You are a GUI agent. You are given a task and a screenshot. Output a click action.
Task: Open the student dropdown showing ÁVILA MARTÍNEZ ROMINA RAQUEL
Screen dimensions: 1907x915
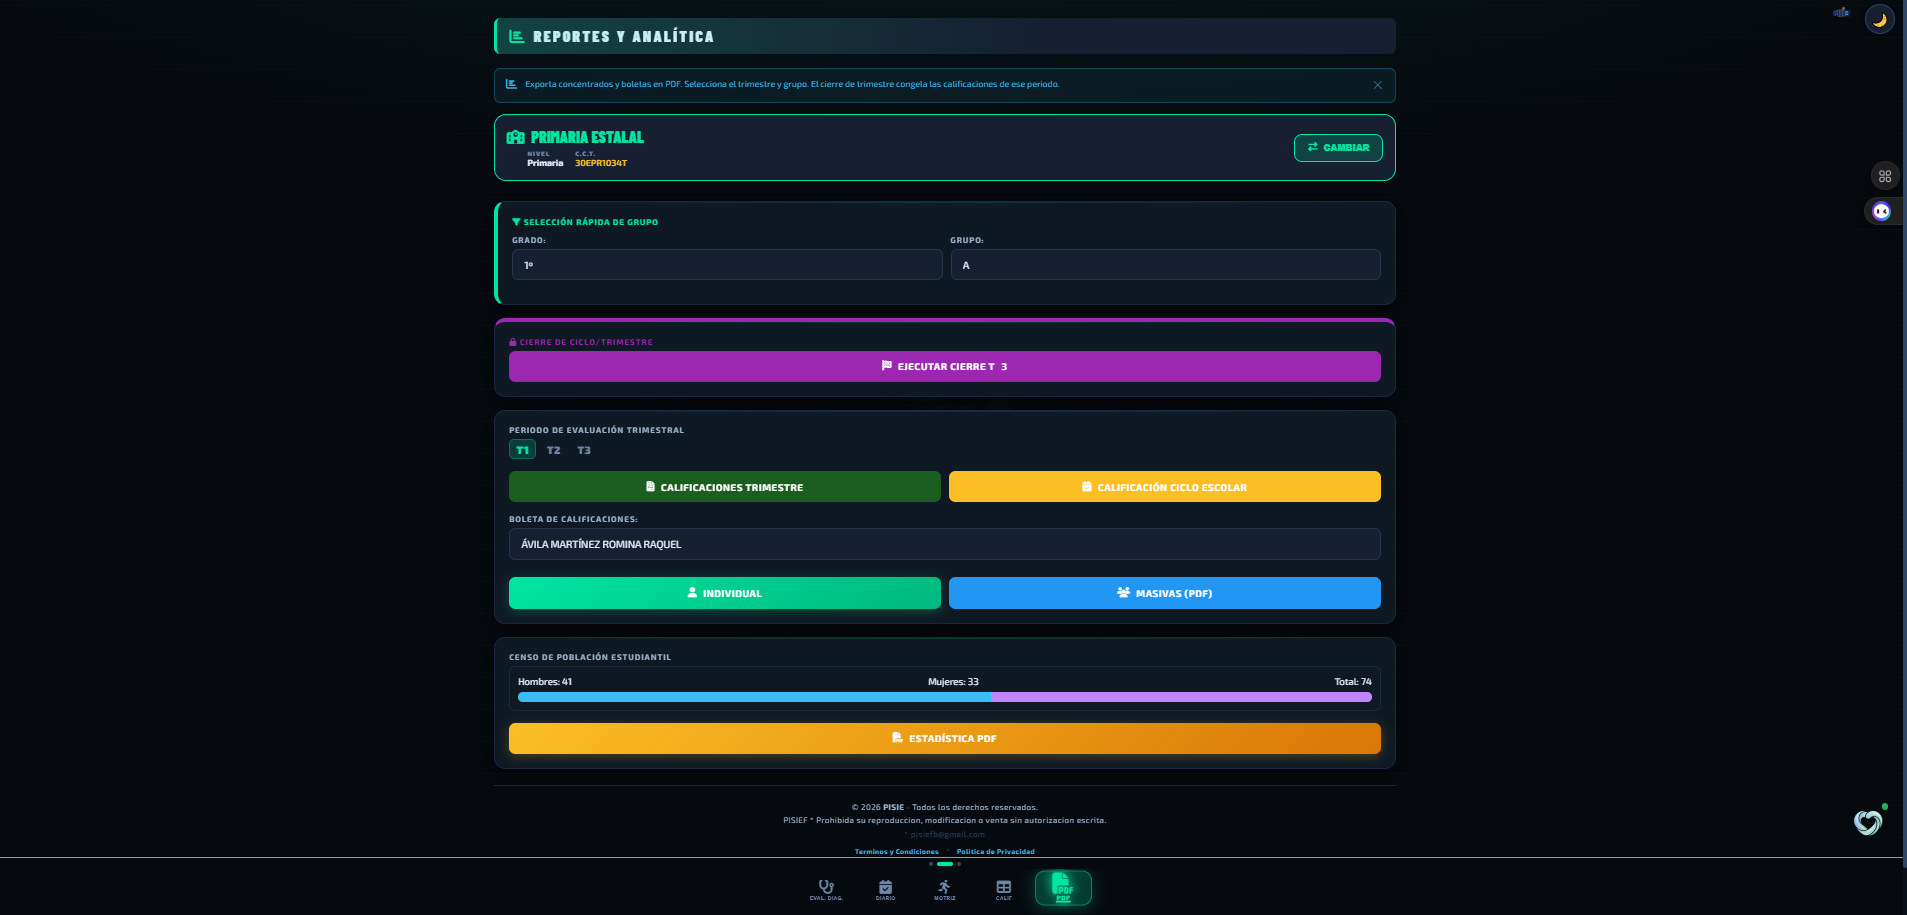point(945,544)
